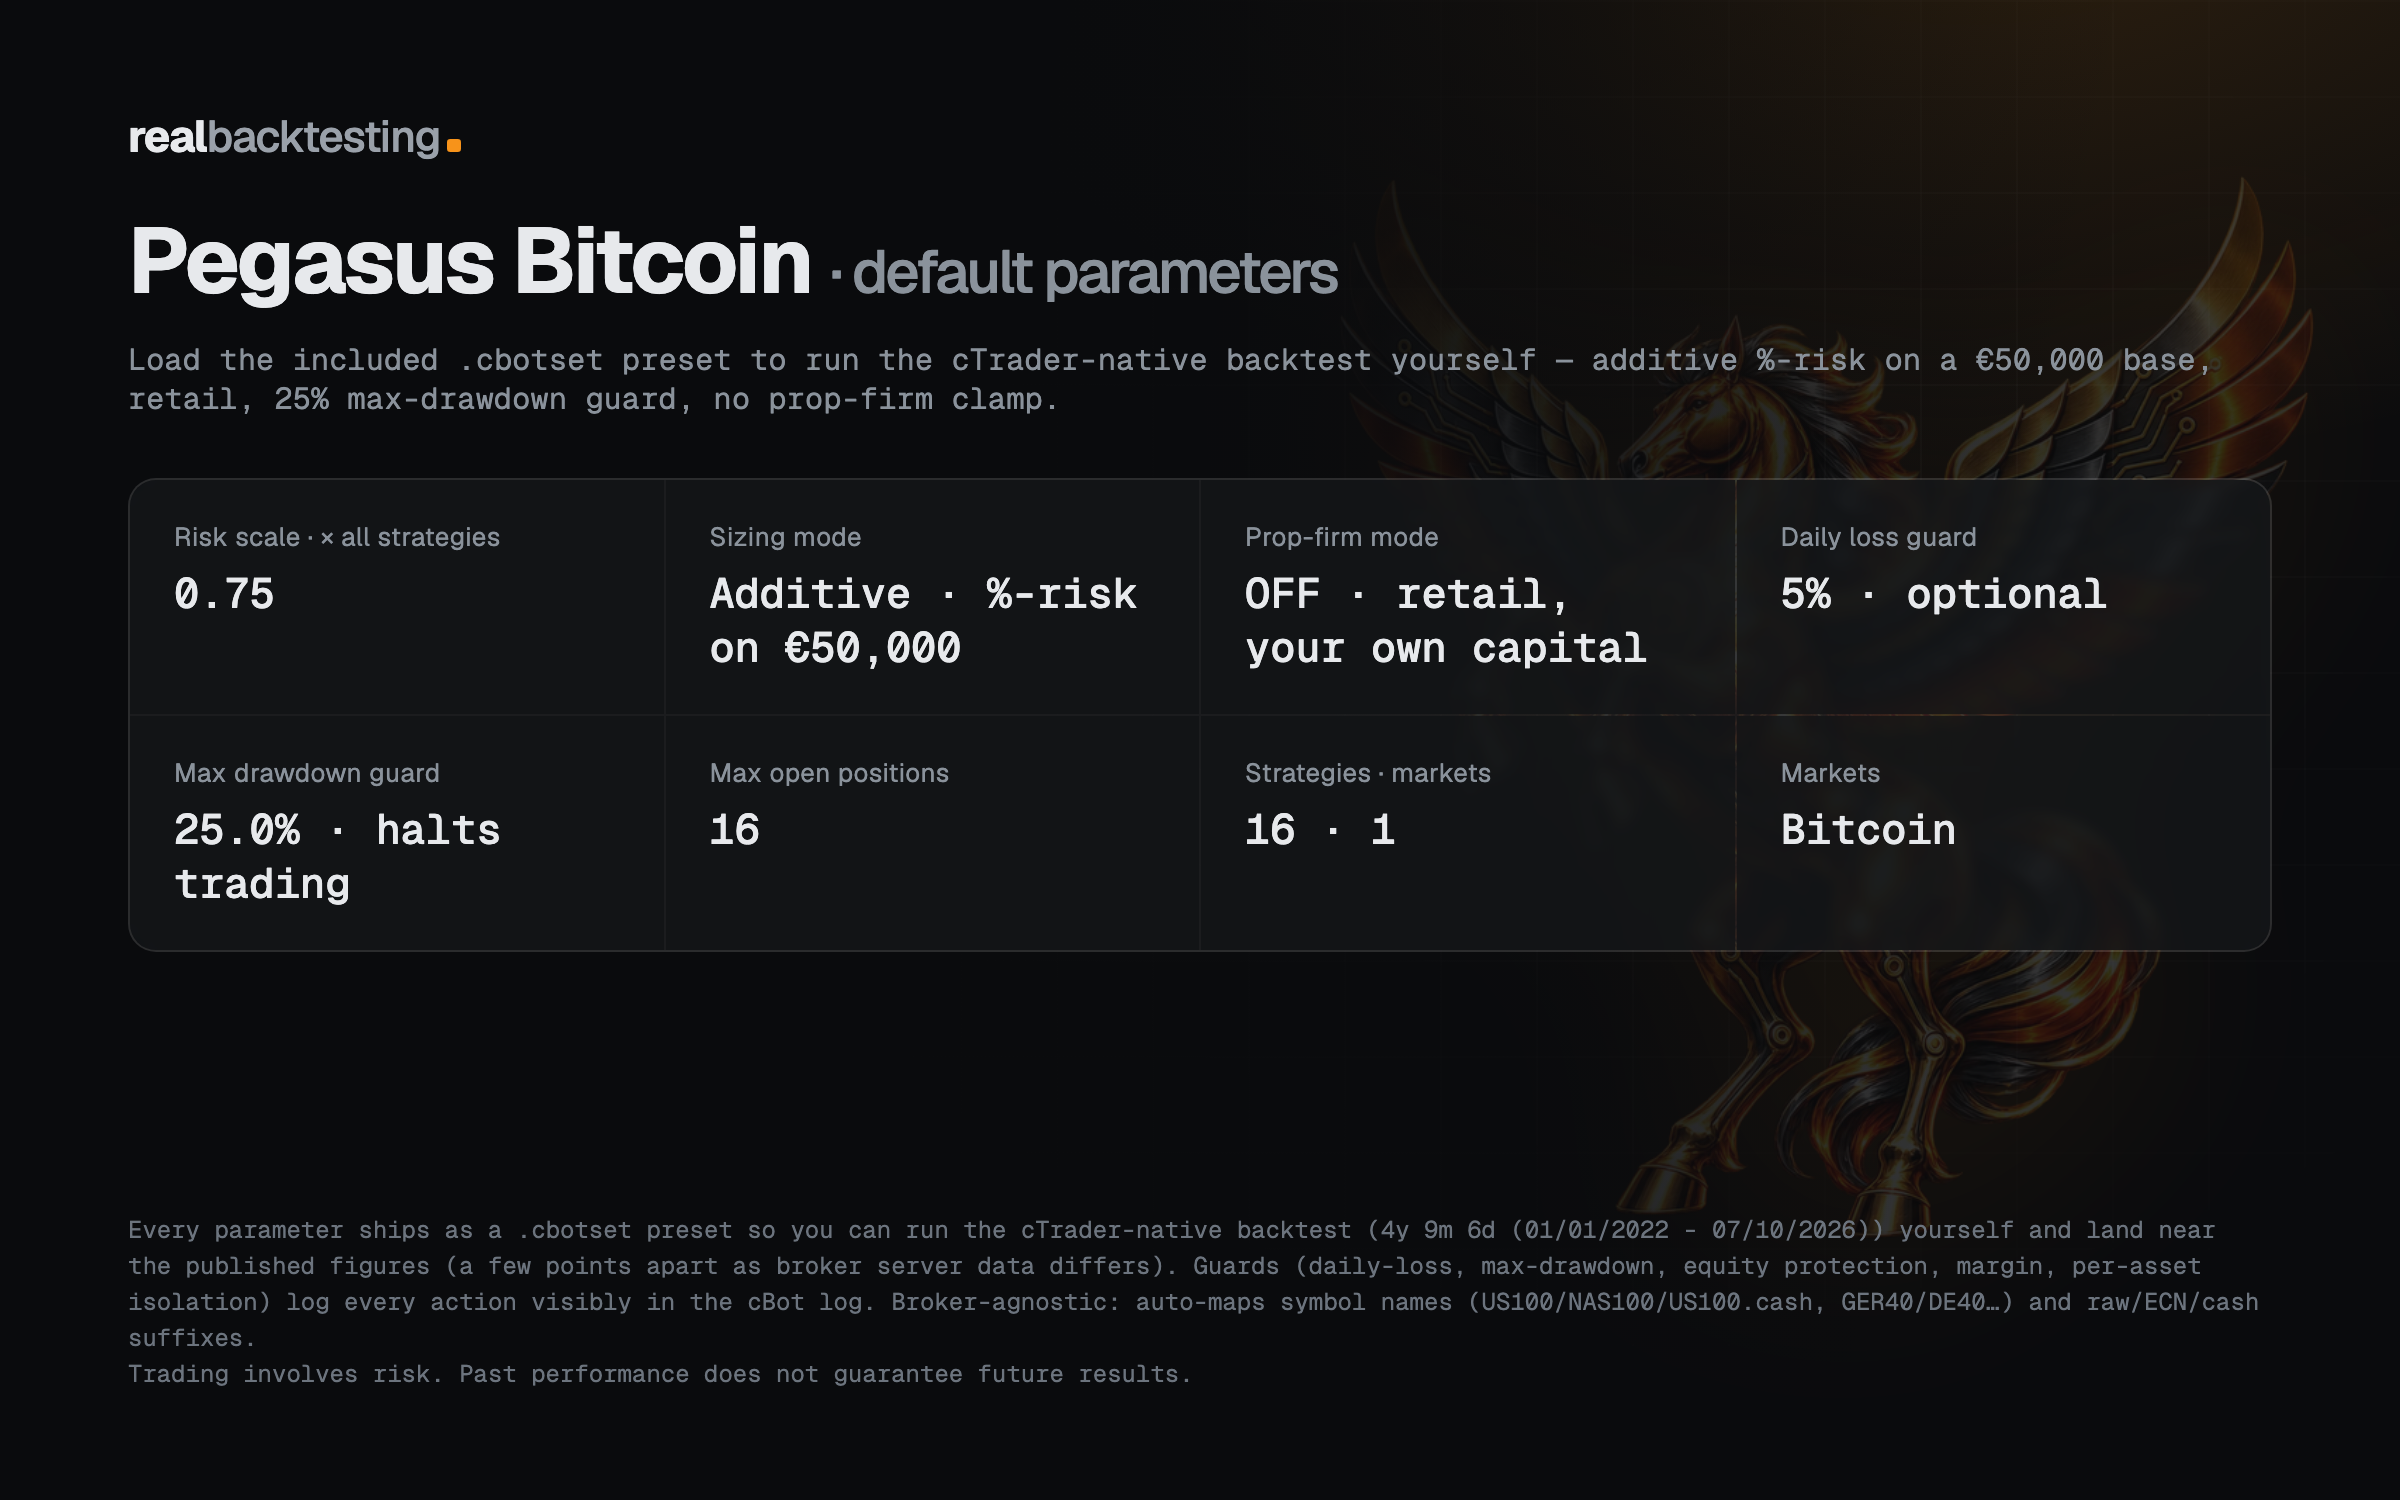The width and height of the screenshot is (2400, 1500).
Task: Select the risk scale value 0.75
Action: click(x=224, y=594)
